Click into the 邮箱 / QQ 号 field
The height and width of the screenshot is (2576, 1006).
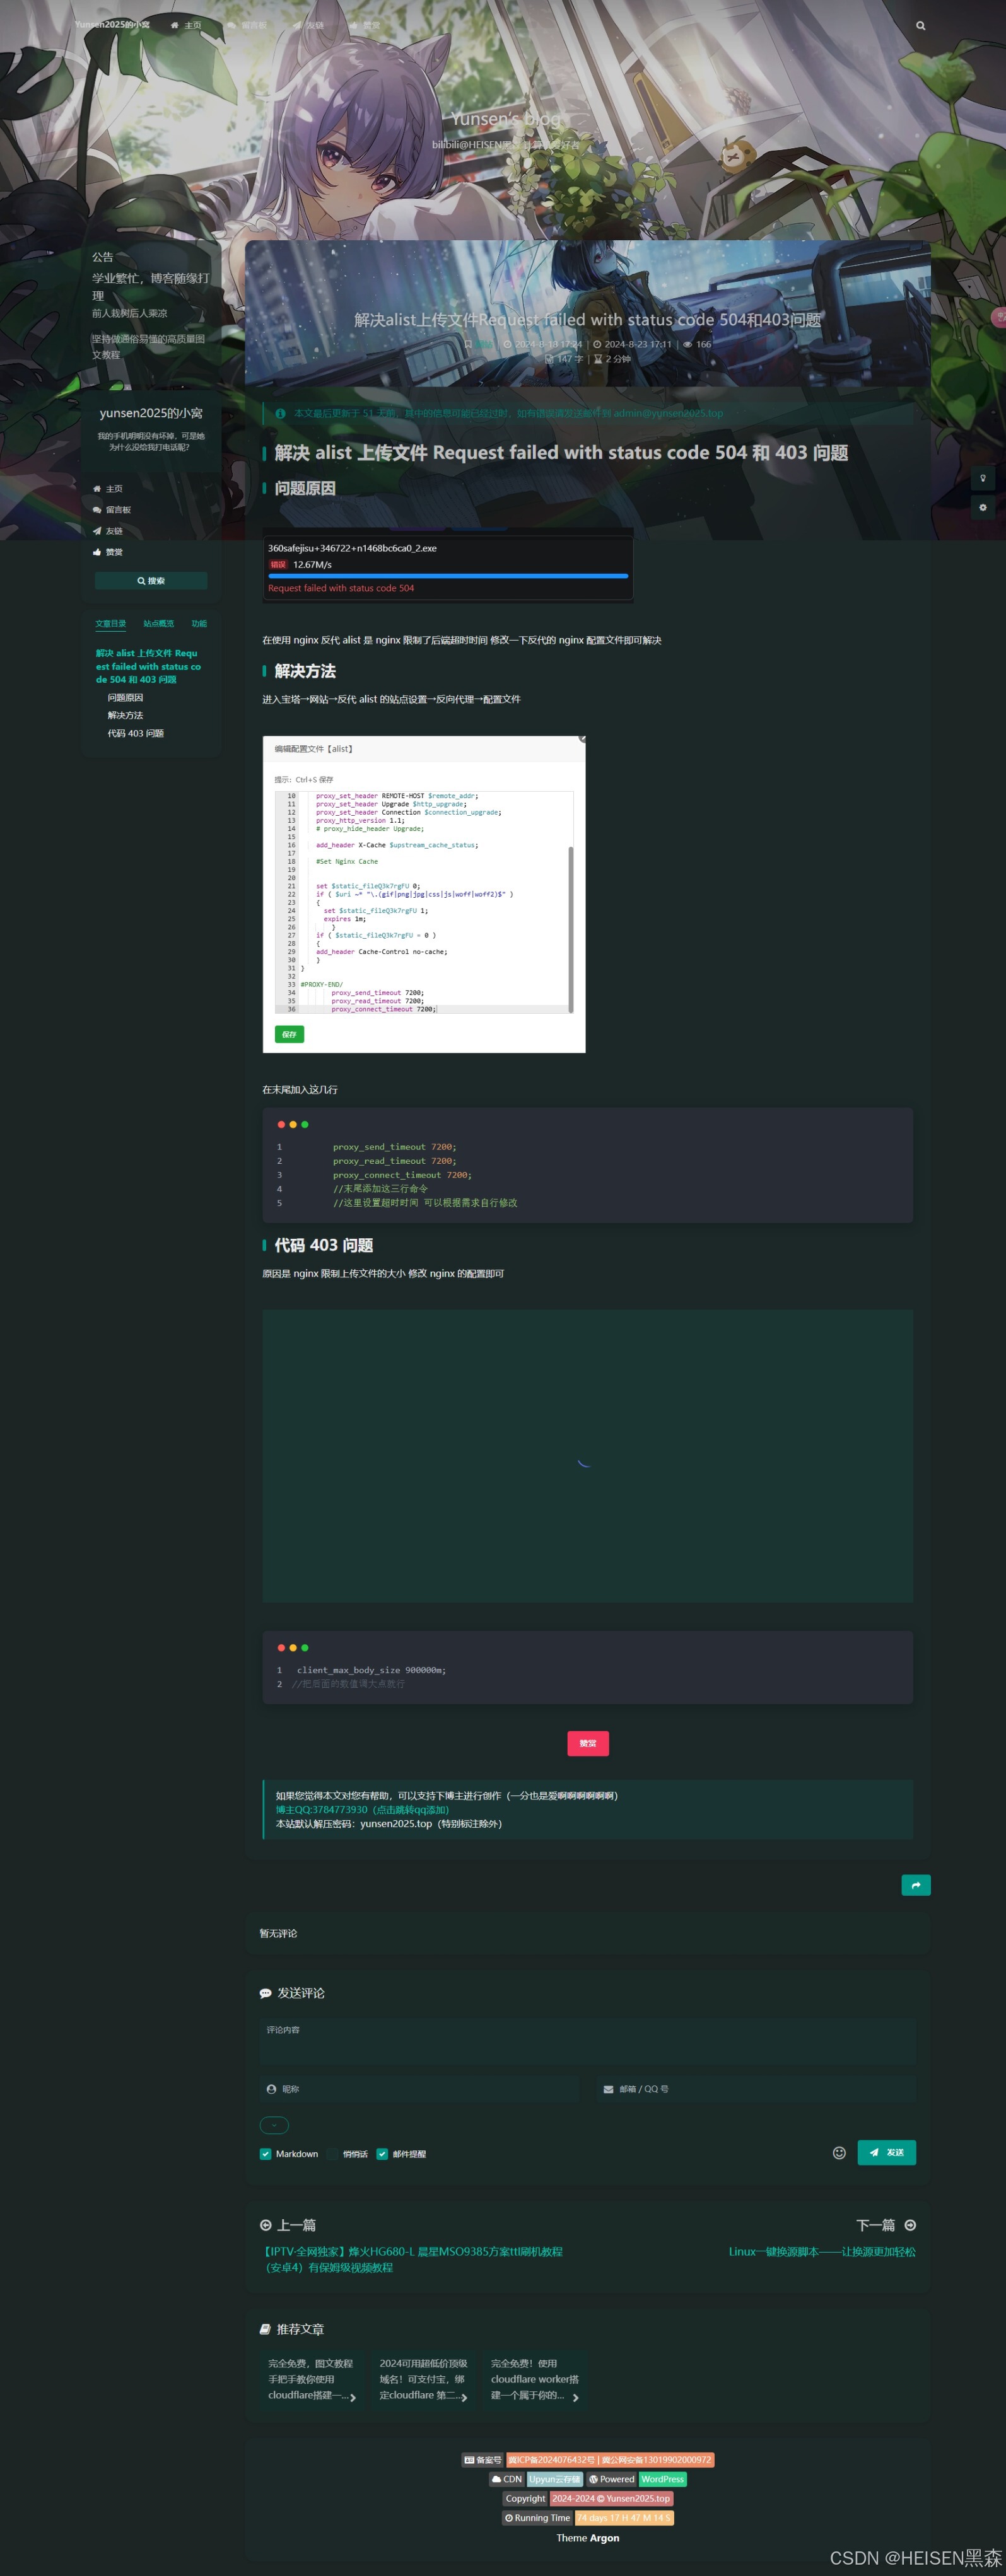point(756,2089)
